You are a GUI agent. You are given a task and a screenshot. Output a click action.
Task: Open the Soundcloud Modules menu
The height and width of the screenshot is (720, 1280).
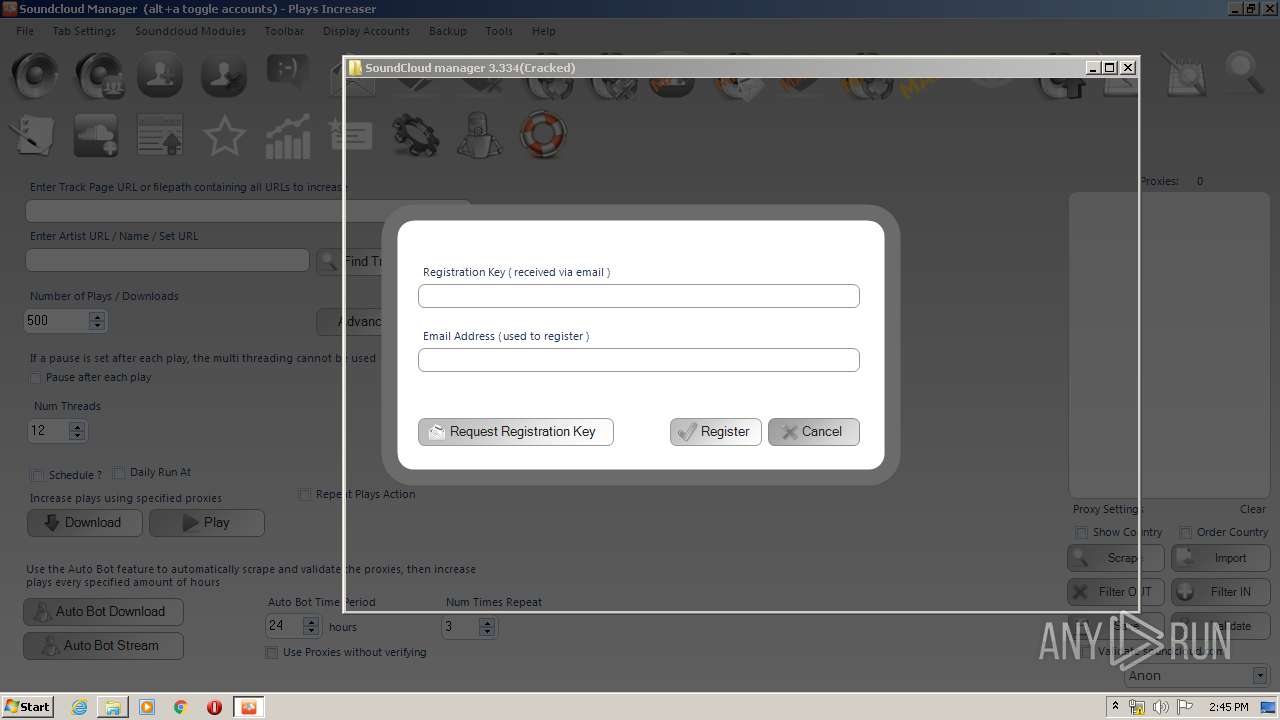(x=190, y=31)
